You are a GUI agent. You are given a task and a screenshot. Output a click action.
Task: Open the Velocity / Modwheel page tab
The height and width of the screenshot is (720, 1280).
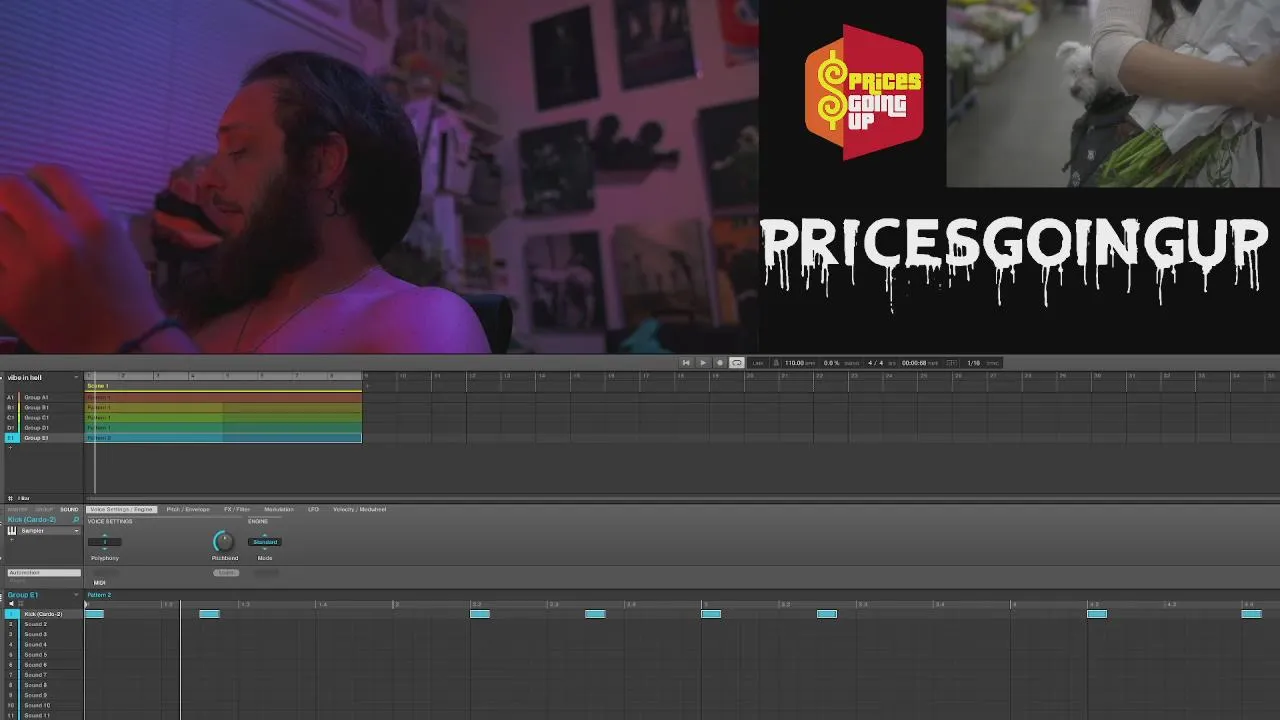point(359,509)
